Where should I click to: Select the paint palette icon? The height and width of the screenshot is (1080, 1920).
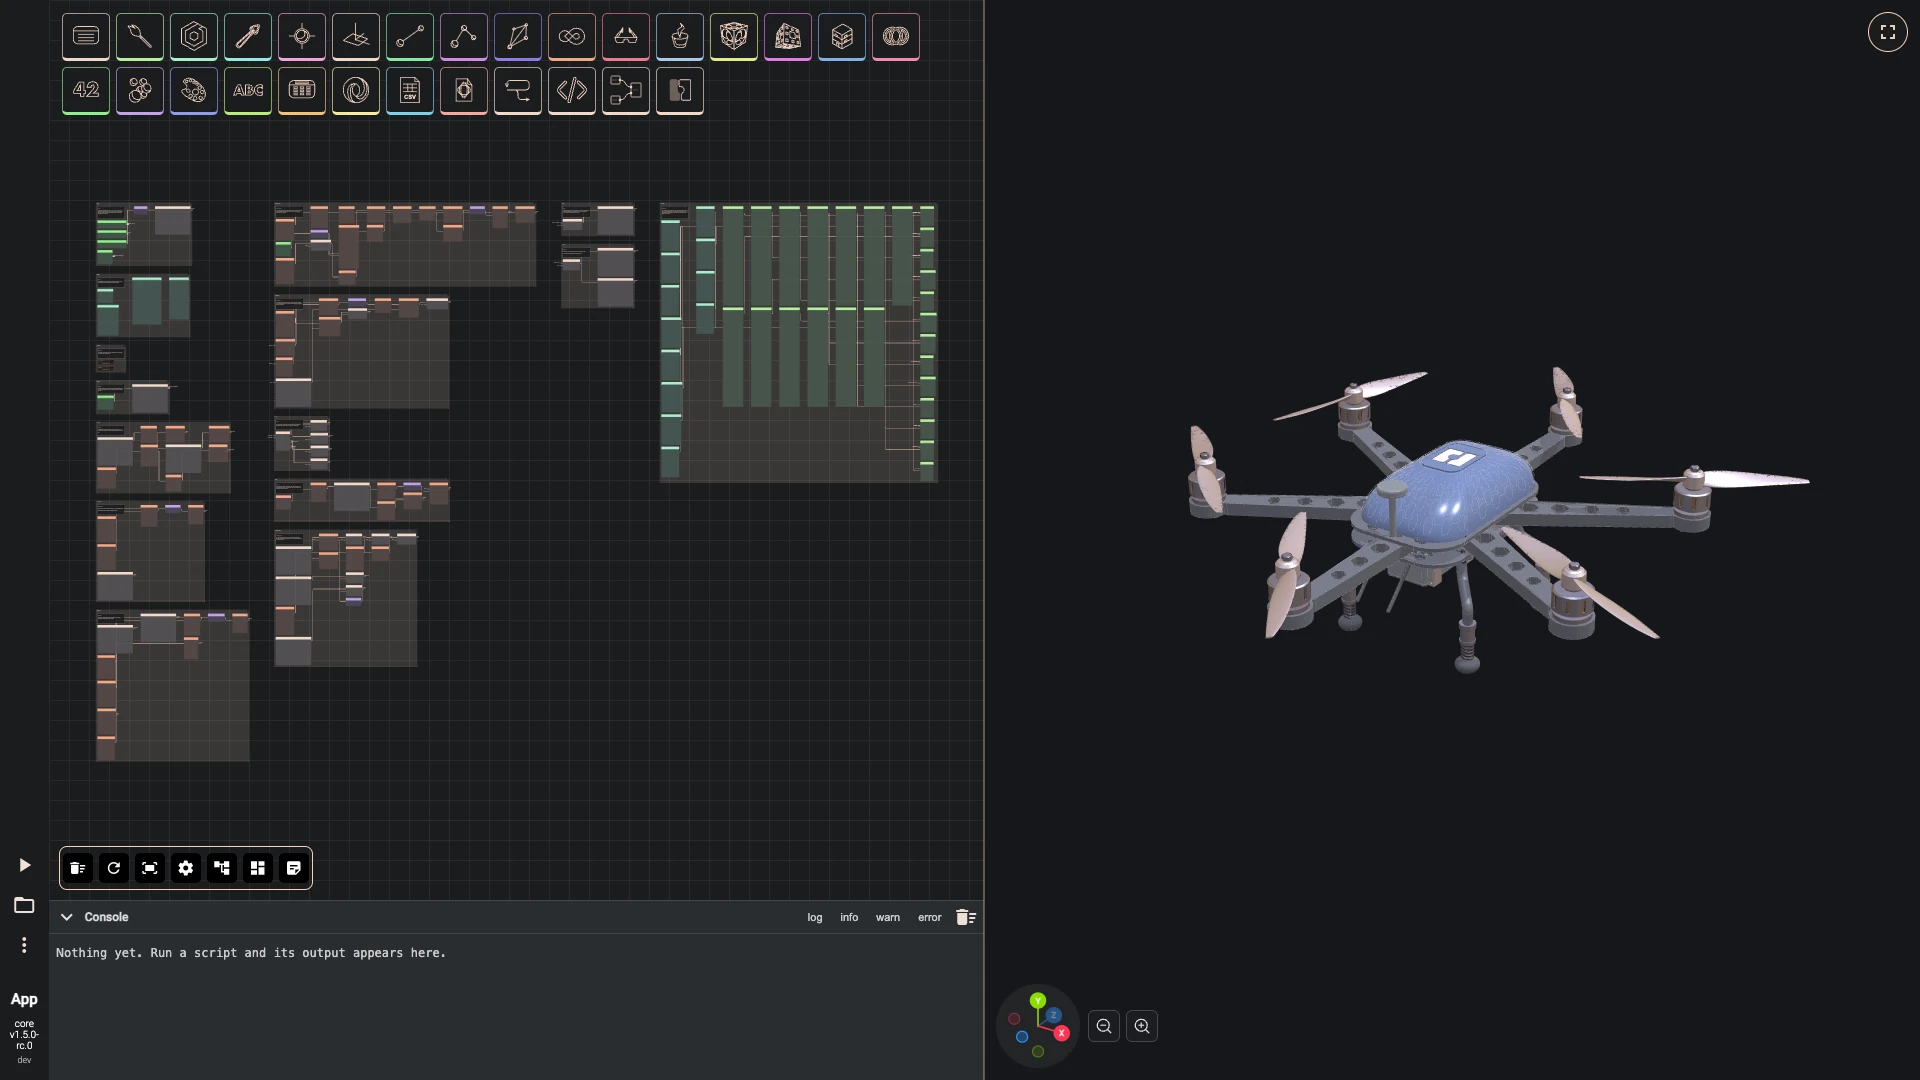coord(194,91)
